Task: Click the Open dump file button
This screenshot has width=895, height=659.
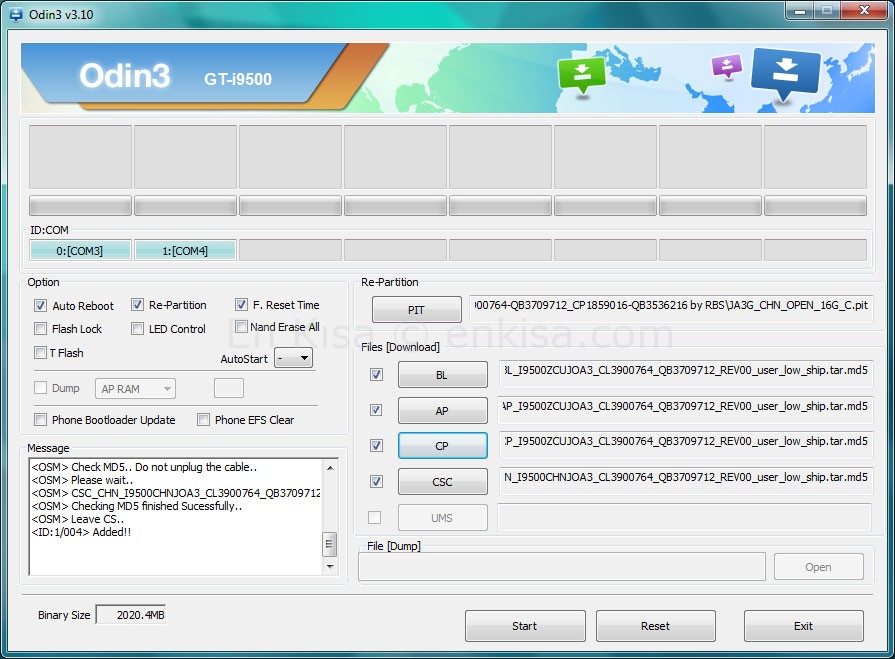Action: coord(819,567)
